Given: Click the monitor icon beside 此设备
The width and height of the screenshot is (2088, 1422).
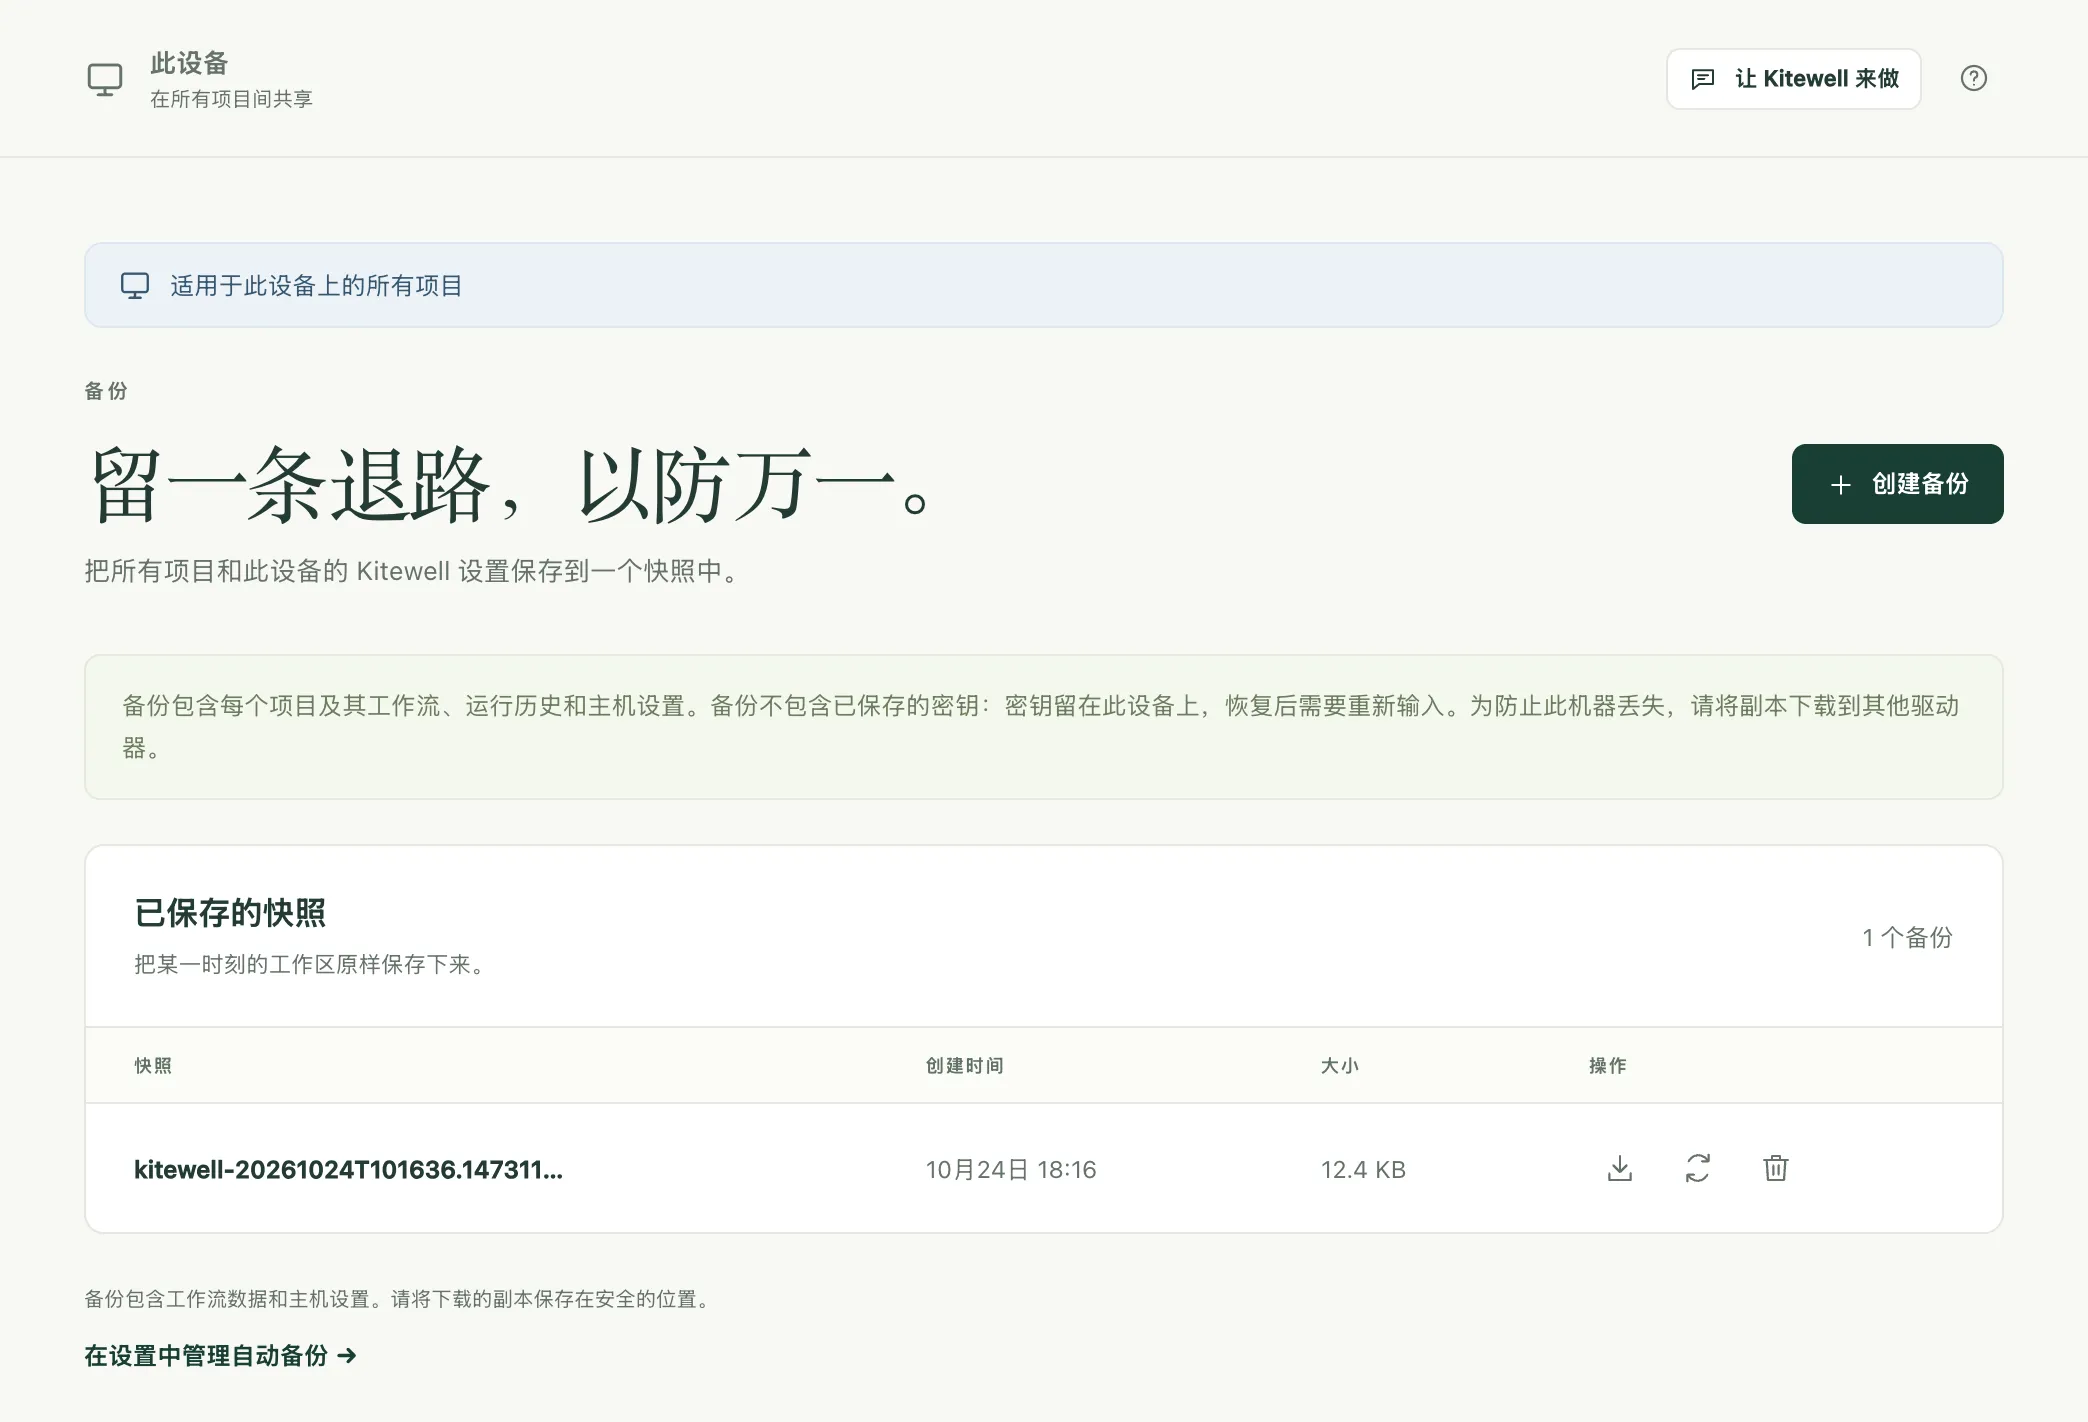Looking at the screenshot, I should (105, 79).
